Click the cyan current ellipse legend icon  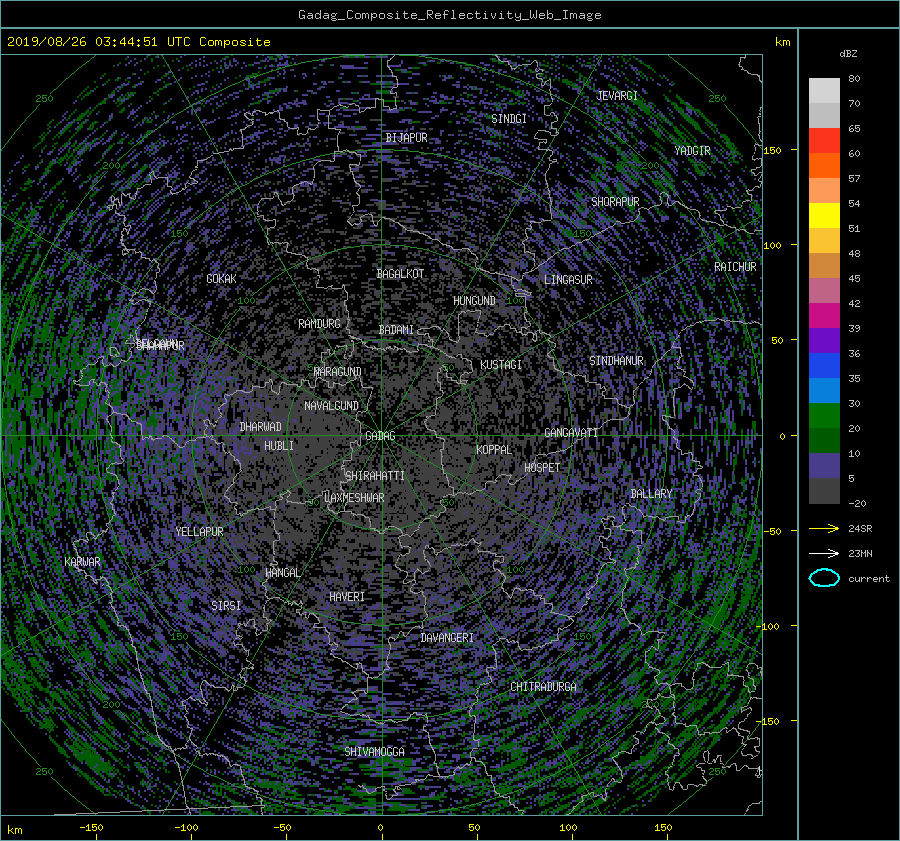(x=824, y=578)
